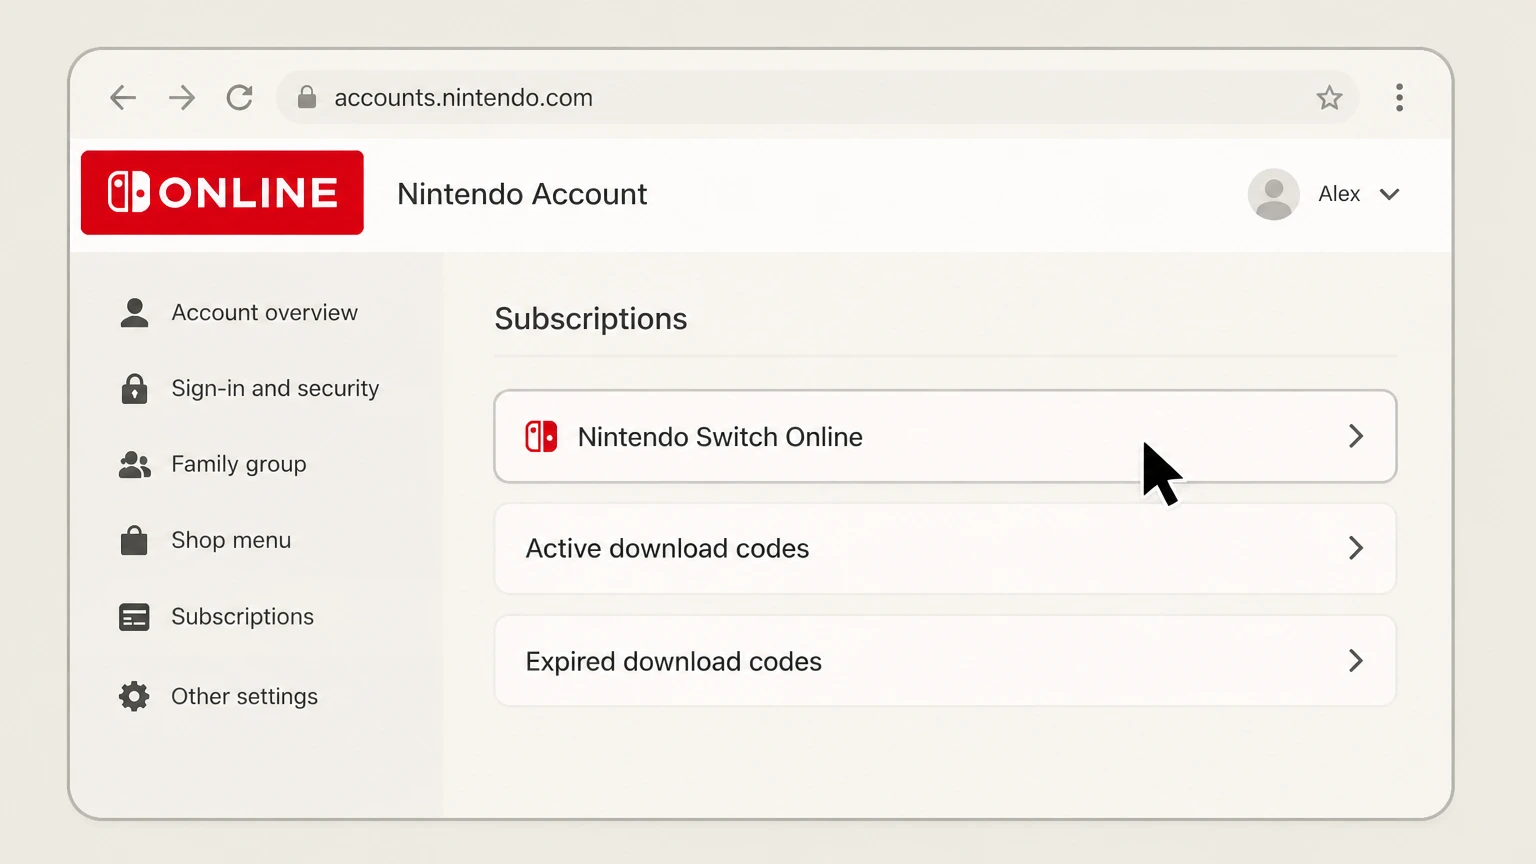Viewport: 1536px width, 864px height.
Task: Click Alex's profile avatar
Action: pyautogui.click(x=1273, y=194)
